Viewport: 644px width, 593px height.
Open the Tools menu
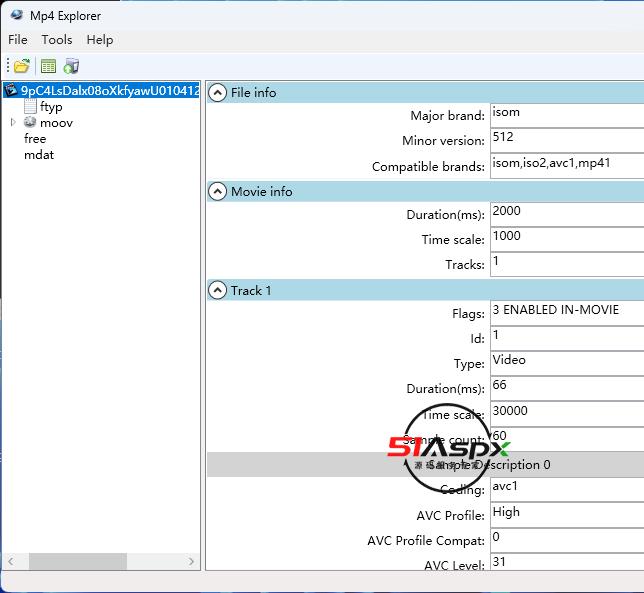(57, 40)
